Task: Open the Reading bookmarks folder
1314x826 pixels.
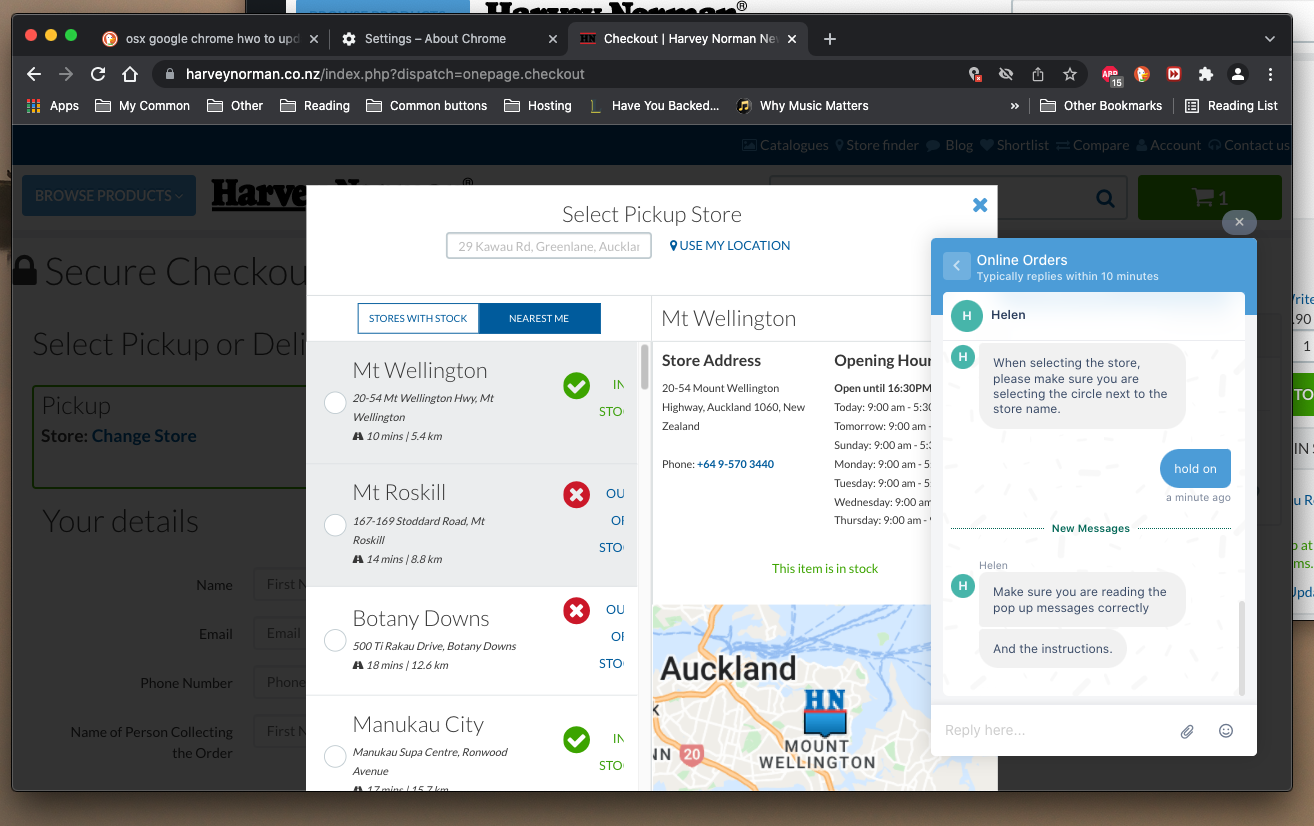Action: (x=315, y=105)
